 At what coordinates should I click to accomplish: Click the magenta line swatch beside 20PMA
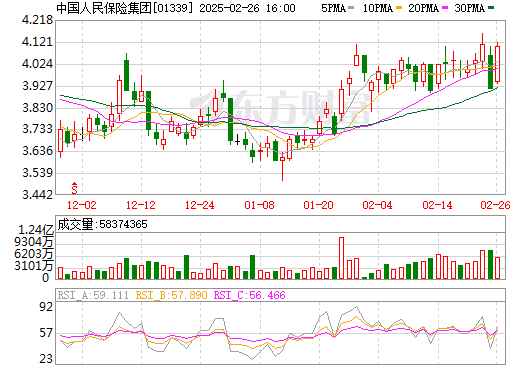[445, 7]
